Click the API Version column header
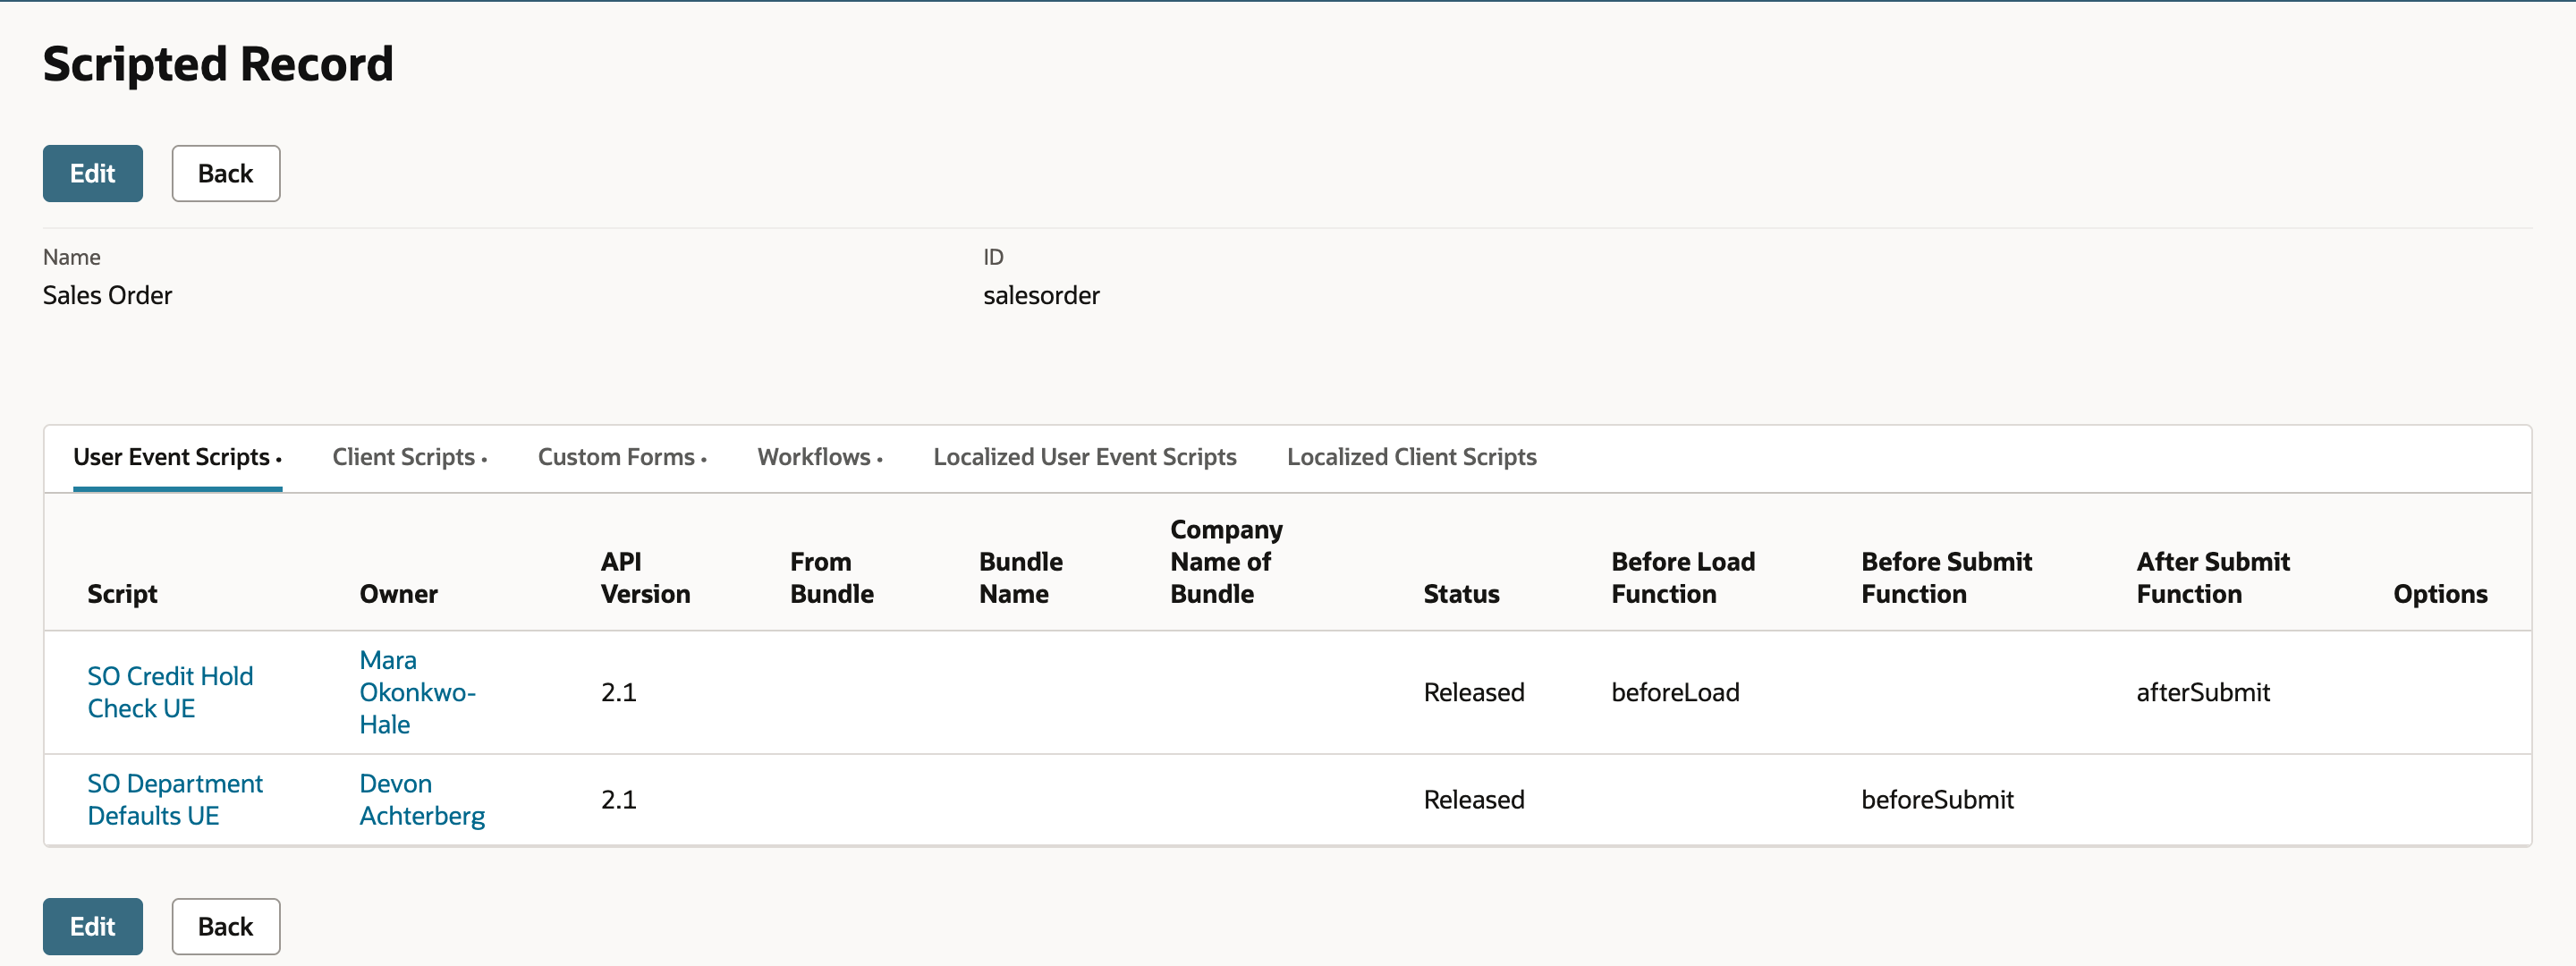2576x966 pixels. pyautogui.click(x=645, y=578)
